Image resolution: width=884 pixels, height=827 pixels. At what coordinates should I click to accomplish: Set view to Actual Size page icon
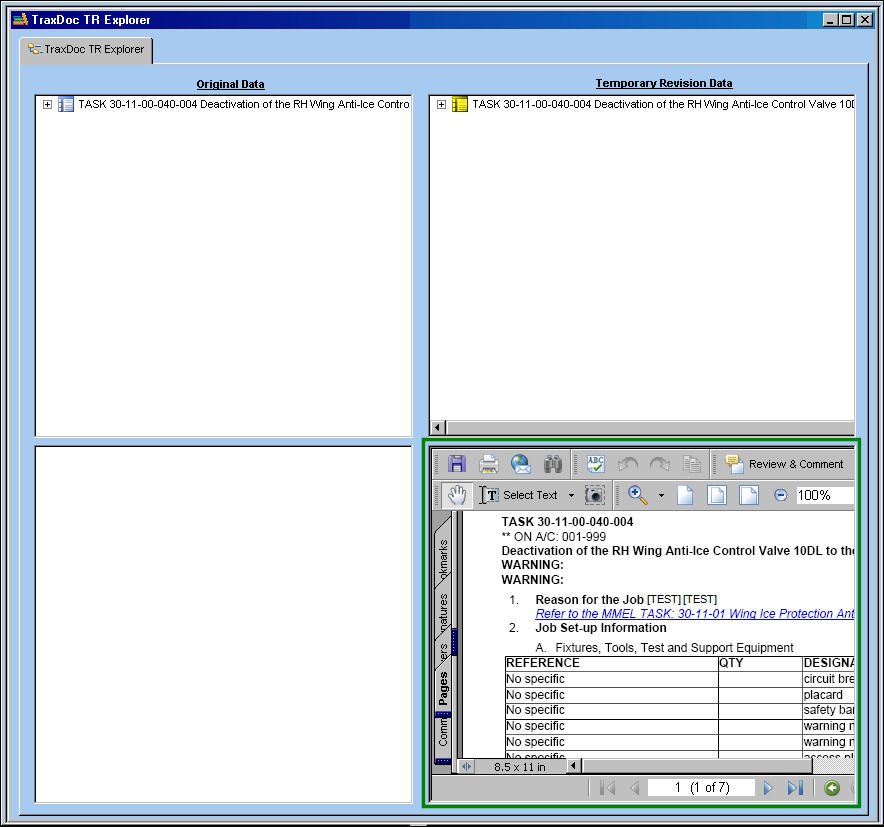click(685, 495)
